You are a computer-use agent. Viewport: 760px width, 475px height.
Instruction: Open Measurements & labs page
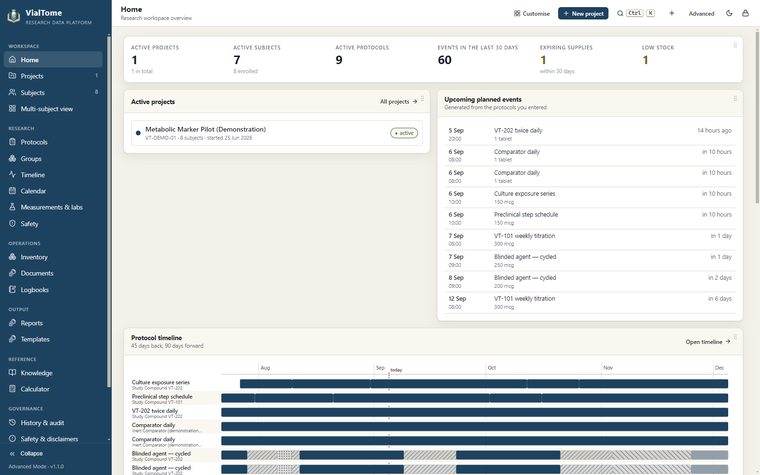(53, 207)
